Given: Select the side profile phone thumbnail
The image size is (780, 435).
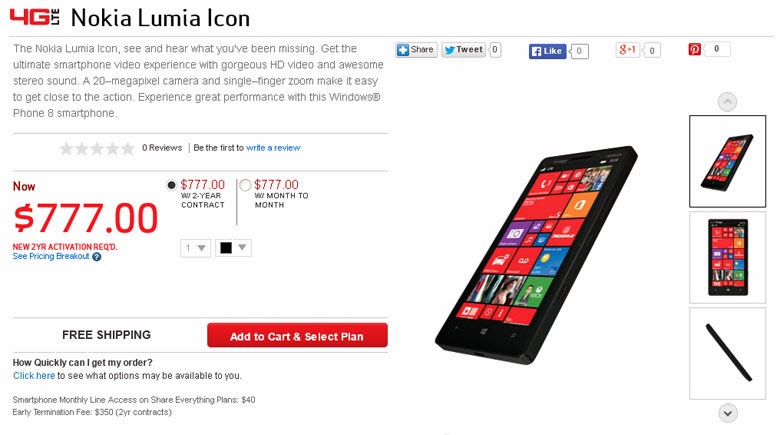Looking at the screenshot, I should (x=727, y=351).
